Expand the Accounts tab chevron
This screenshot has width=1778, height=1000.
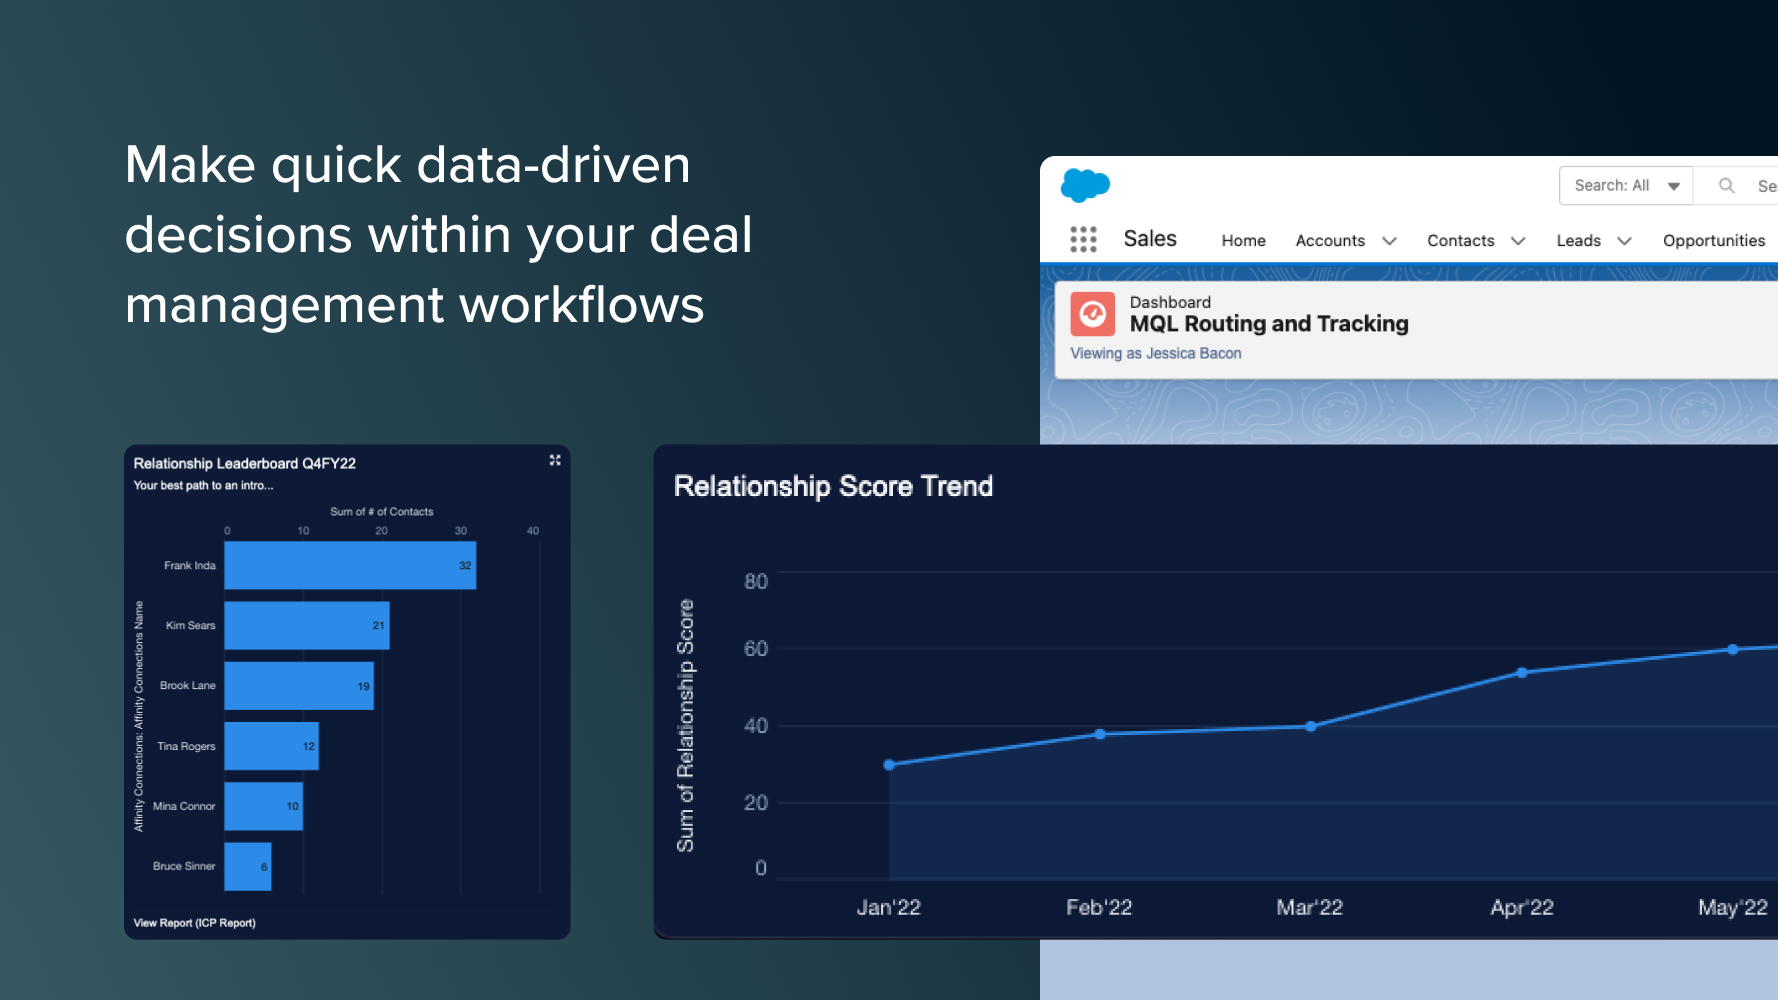(1389, 241)
